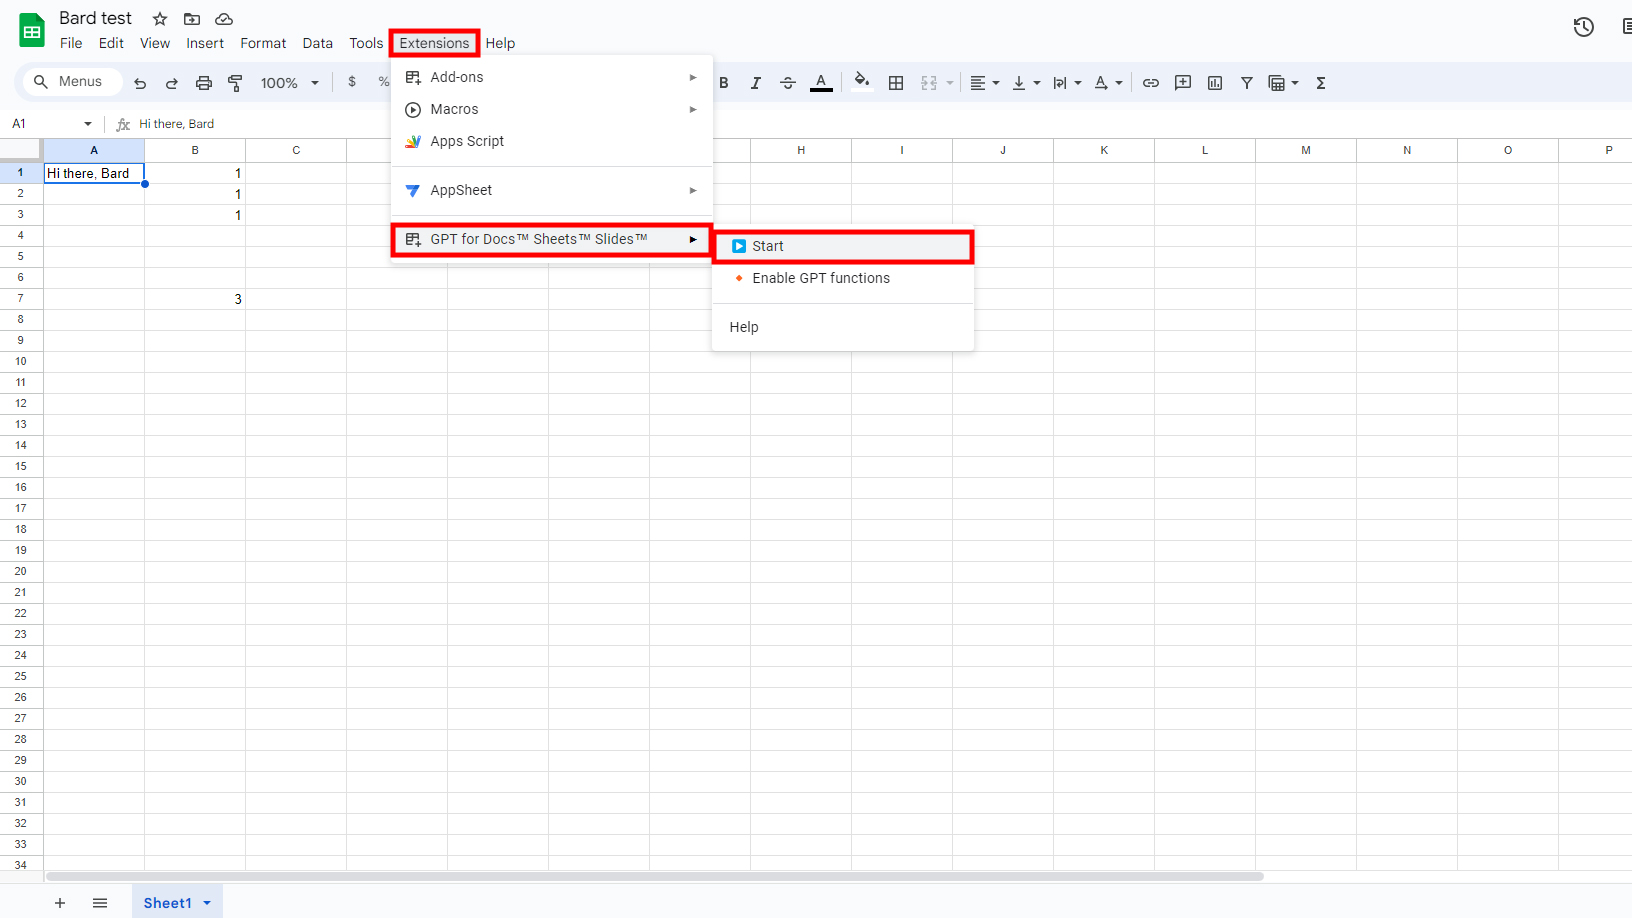
Task: Add a new sheet
Action: coord(60,903)
